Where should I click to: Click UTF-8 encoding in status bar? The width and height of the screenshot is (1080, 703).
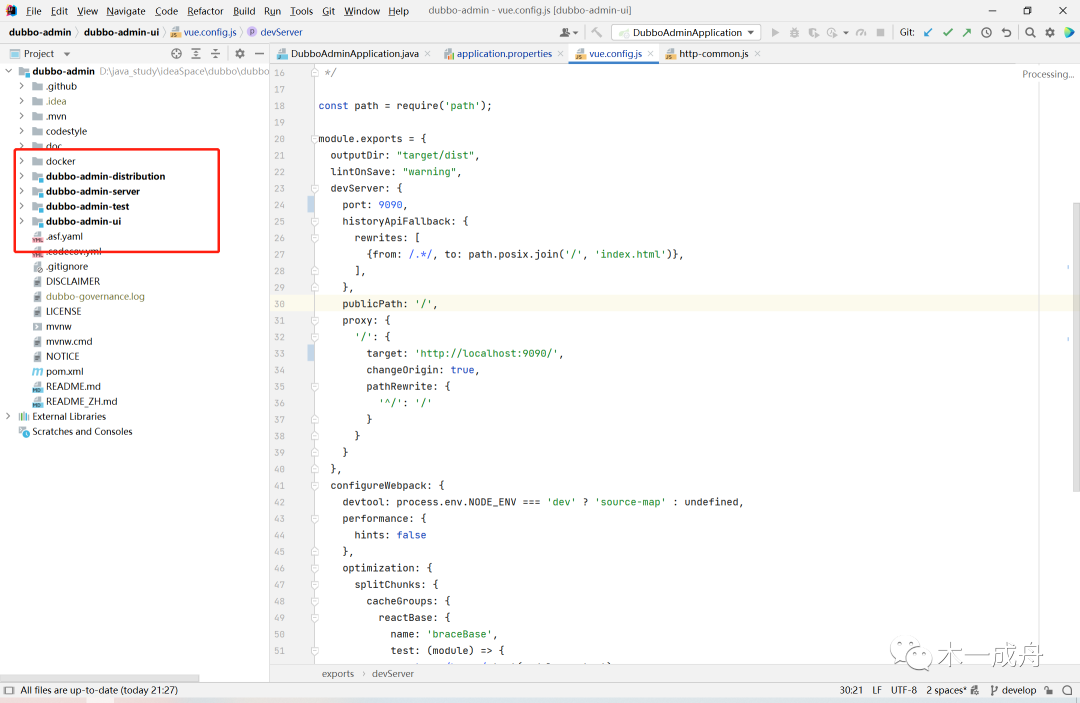click(904, 690)
